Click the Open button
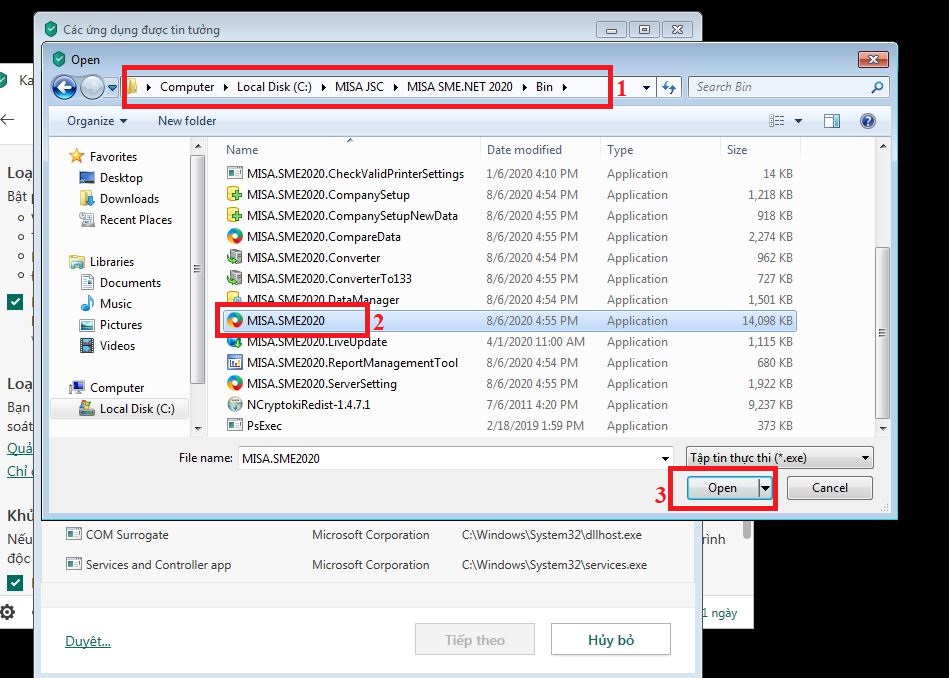 coord(723,488)
